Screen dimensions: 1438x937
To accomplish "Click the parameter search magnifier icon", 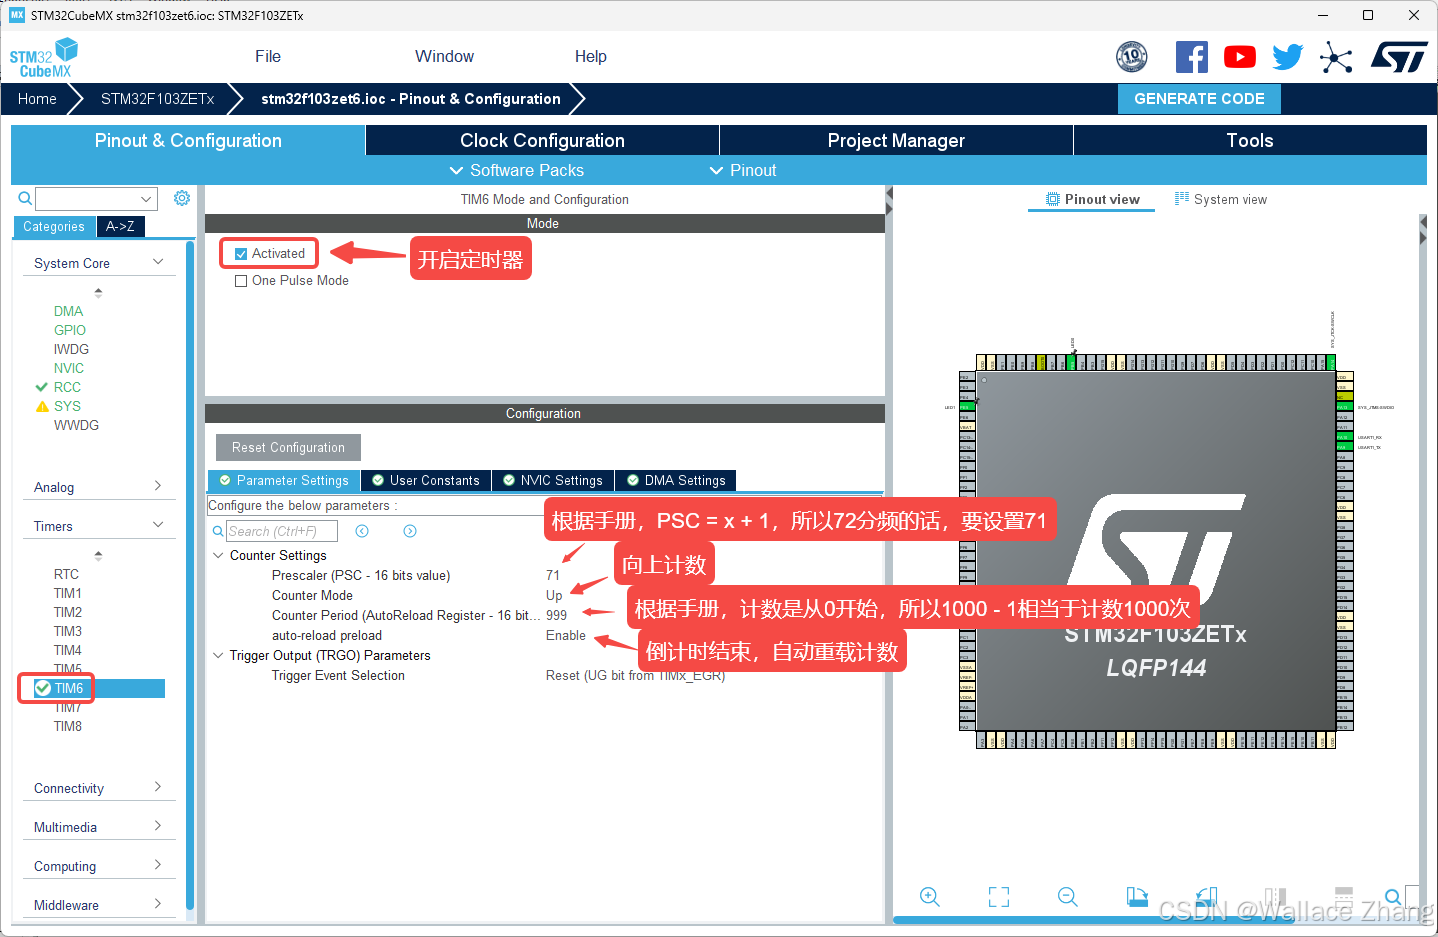I will click(219, 531).
